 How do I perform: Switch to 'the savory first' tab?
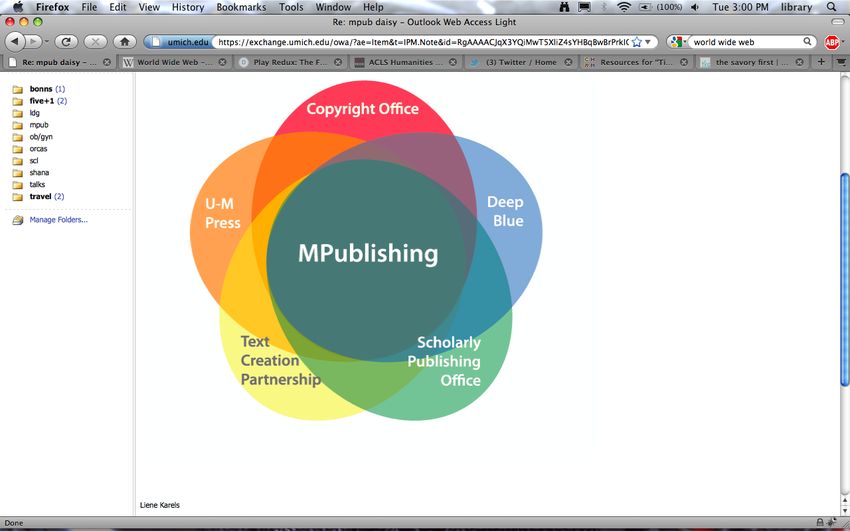(752, 62)
